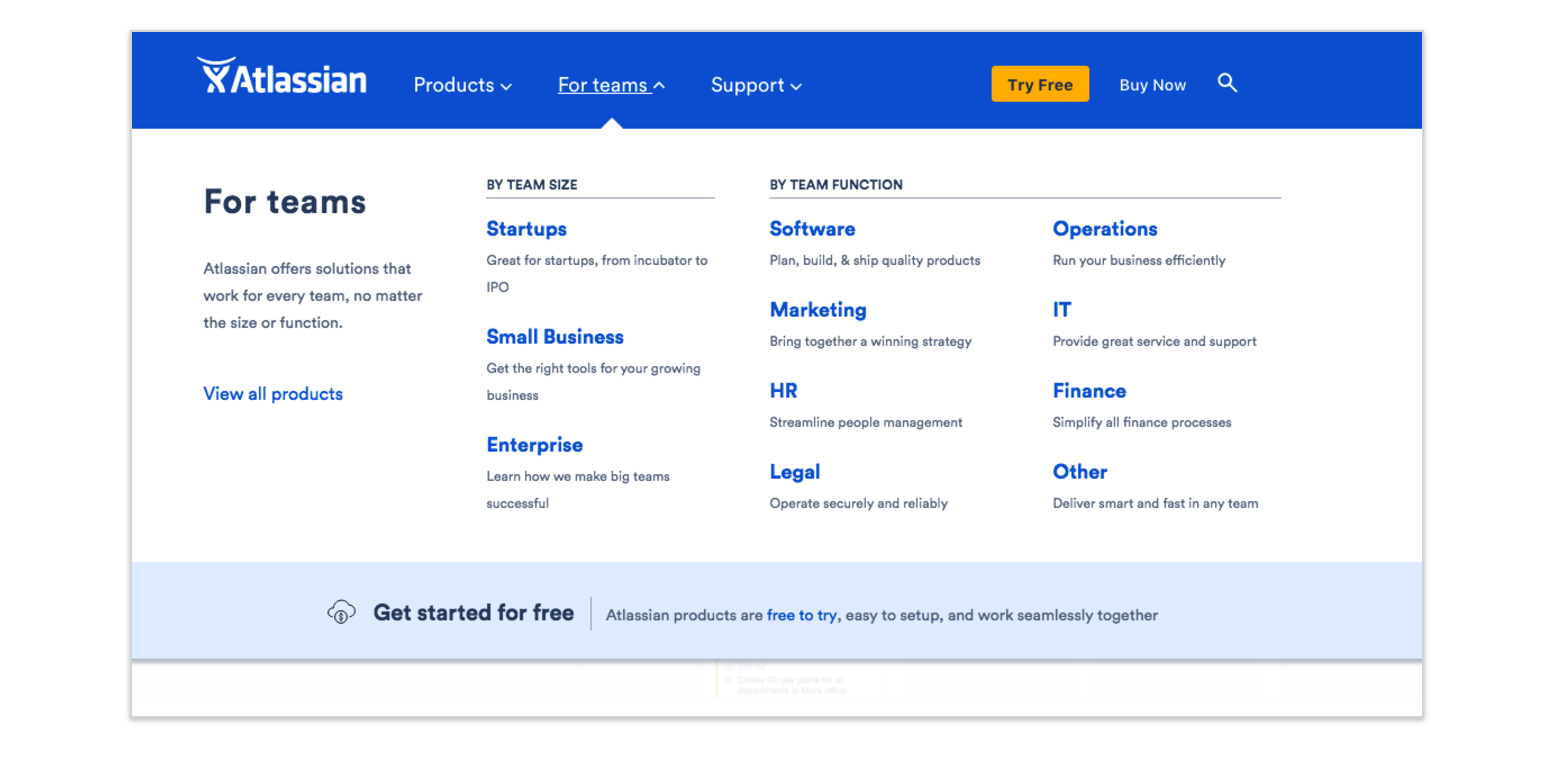Screen dimensions: 1550x758
Task: Select the Small Business link
Action: pyautogui.click(x=555, y=337)
